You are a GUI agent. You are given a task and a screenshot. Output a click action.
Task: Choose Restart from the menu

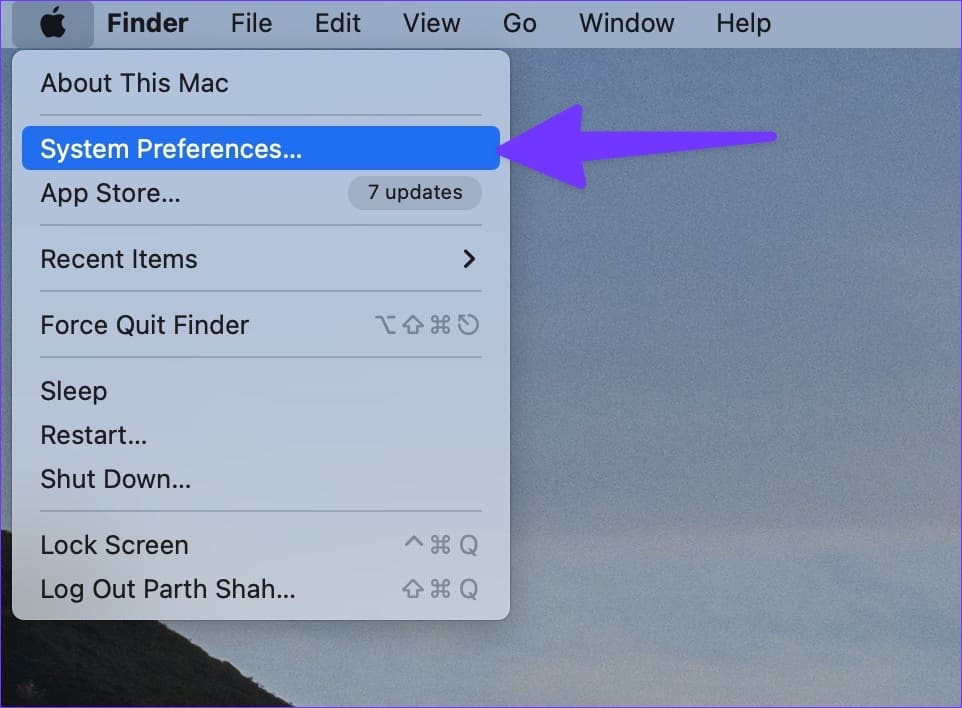point(261,435)
